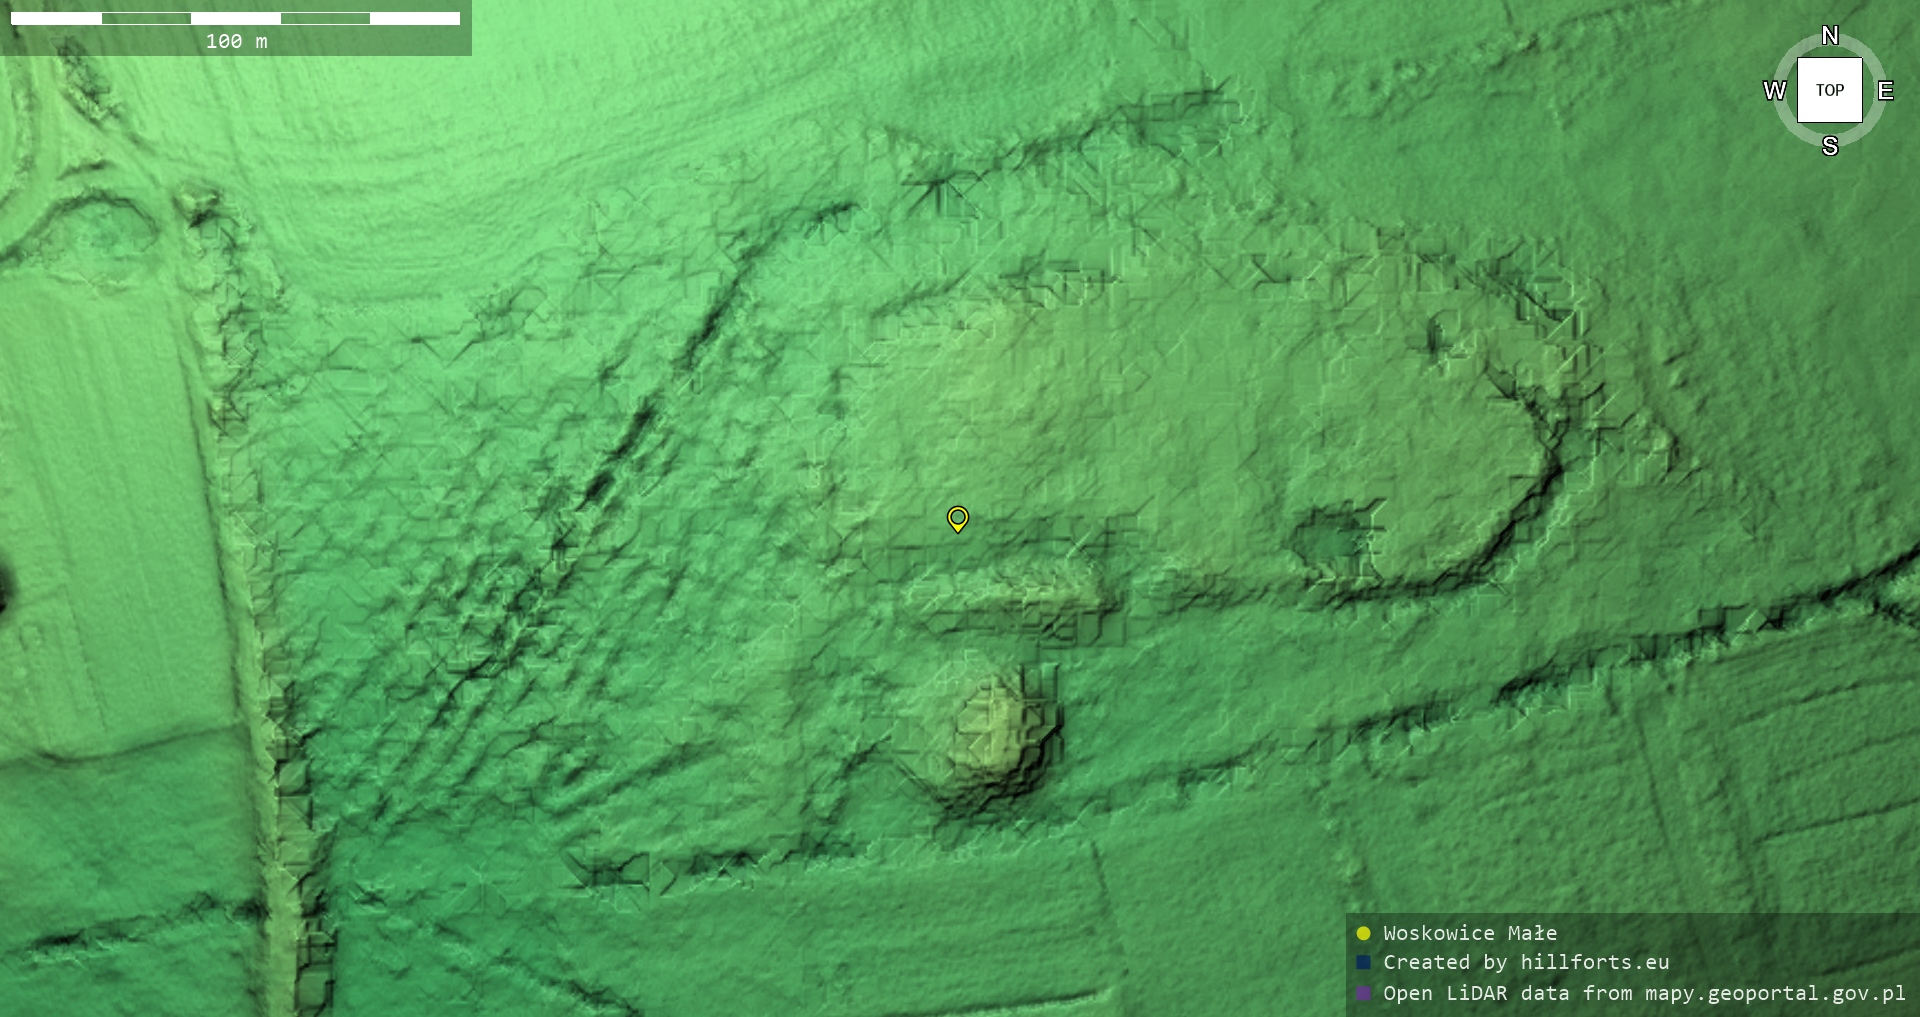Click the S letter on the compass
The image size is (1920, 1017).
click(x=1829, y=146)
